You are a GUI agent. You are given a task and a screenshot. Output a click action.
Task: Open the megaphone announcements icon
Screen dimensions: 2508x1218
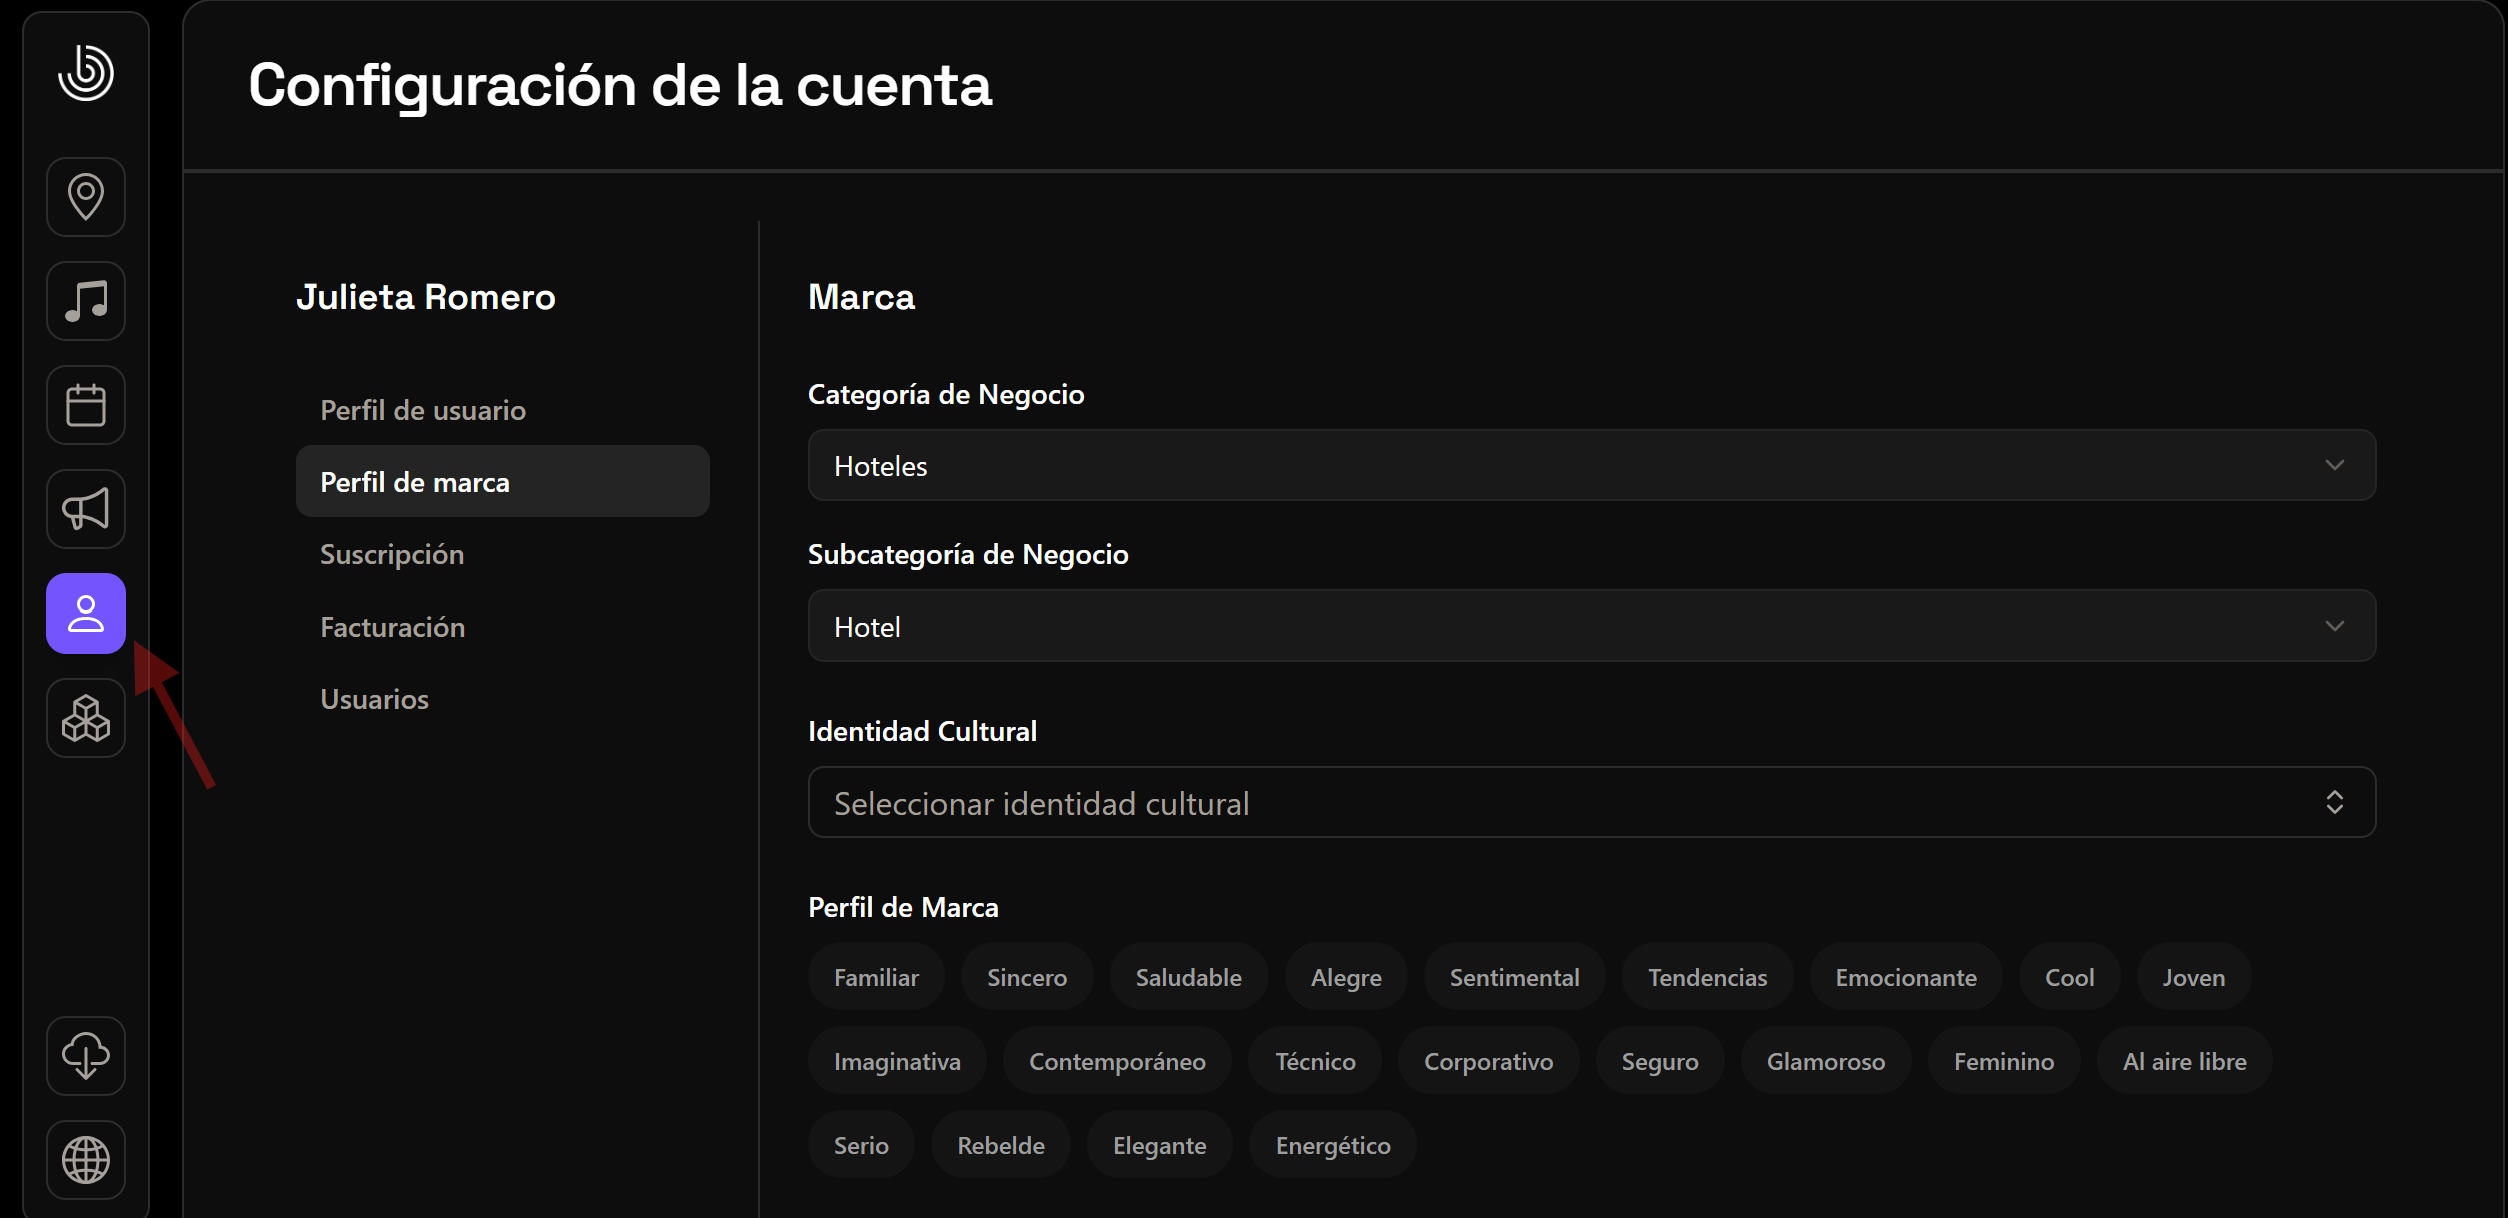coord(86,509)
